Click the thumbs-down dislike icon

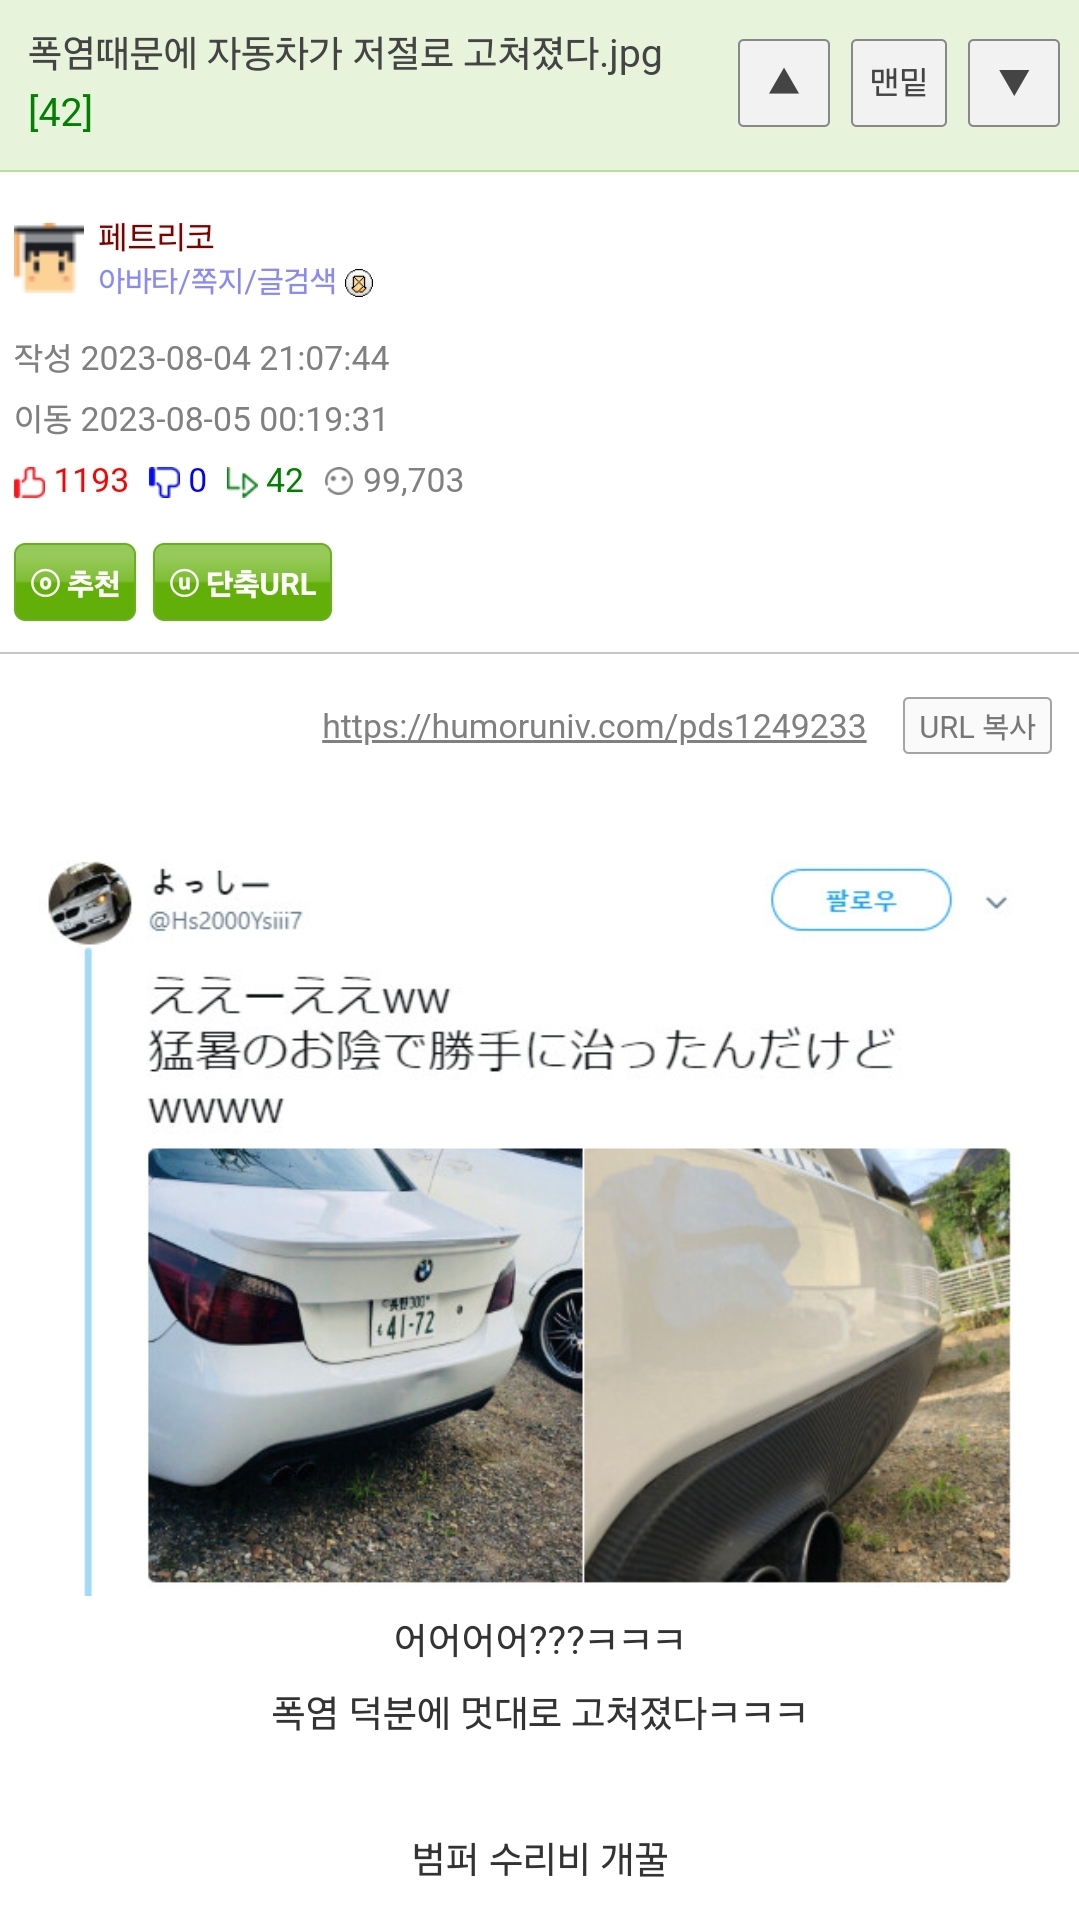(163, 482)
